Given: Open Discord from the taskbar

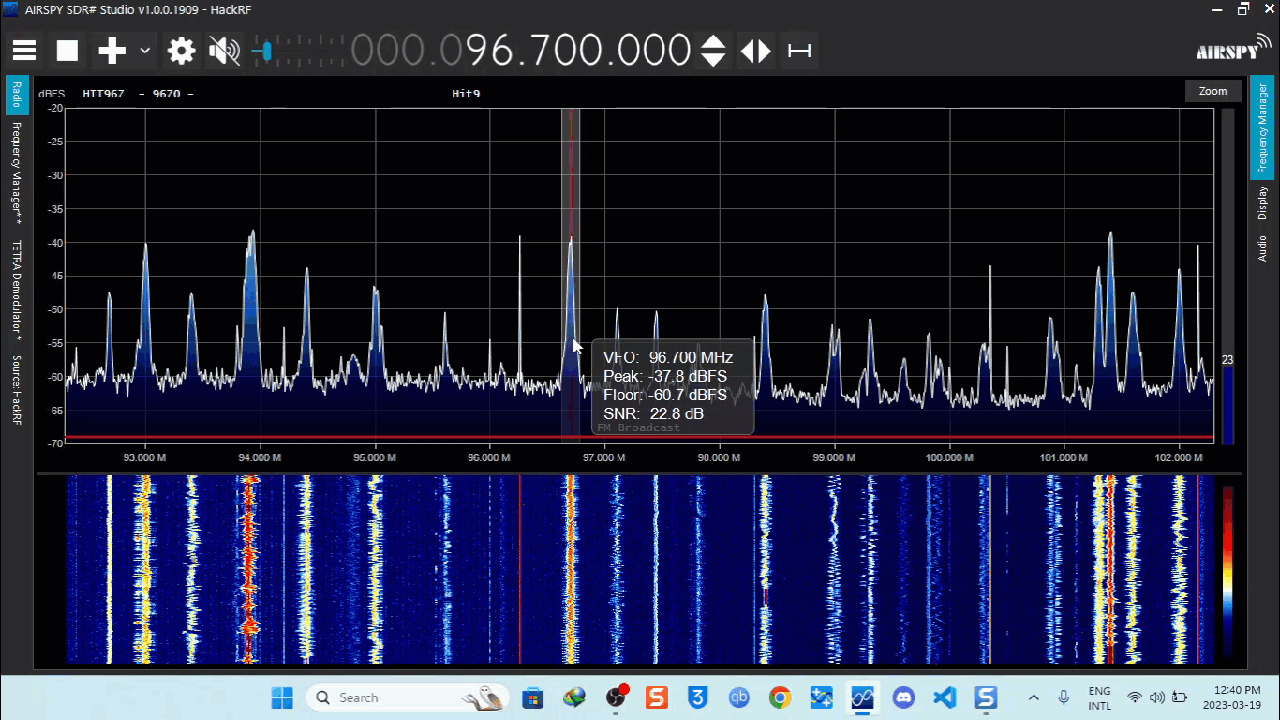Looking at the screenshot, I should [904, 697].
